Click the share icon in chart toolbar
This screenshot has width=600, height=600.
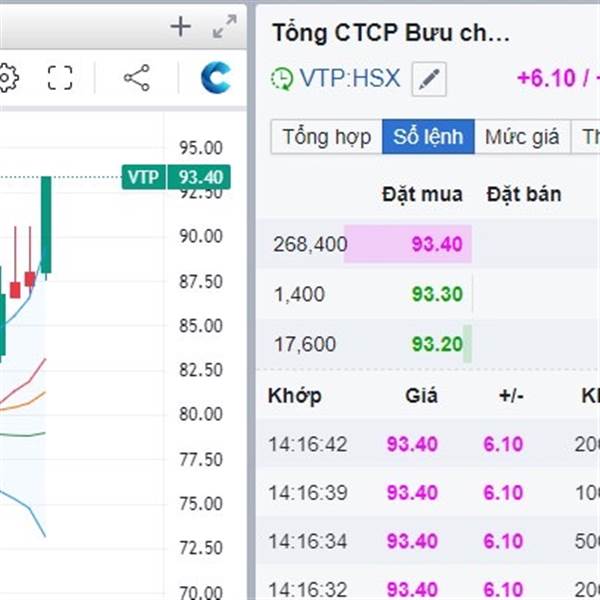[137, 78]
